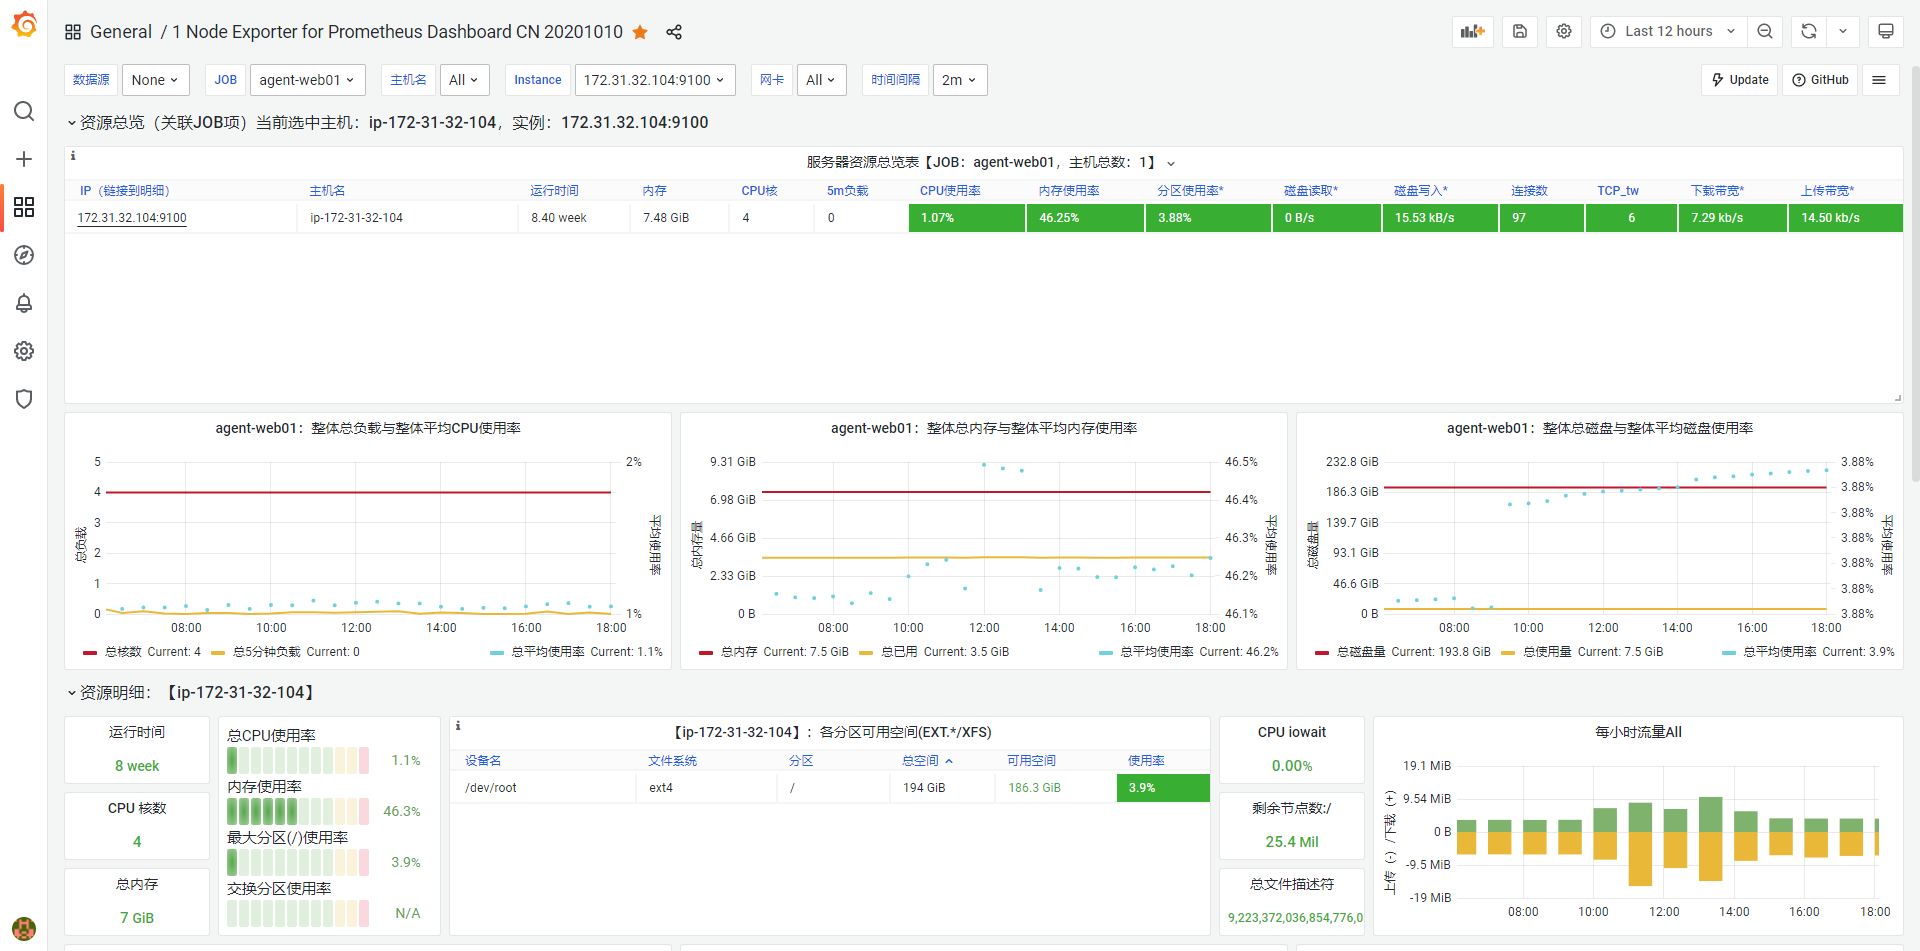
Task: Open Search dashboards in the sidebar
Action: click(x=24, y=111)
